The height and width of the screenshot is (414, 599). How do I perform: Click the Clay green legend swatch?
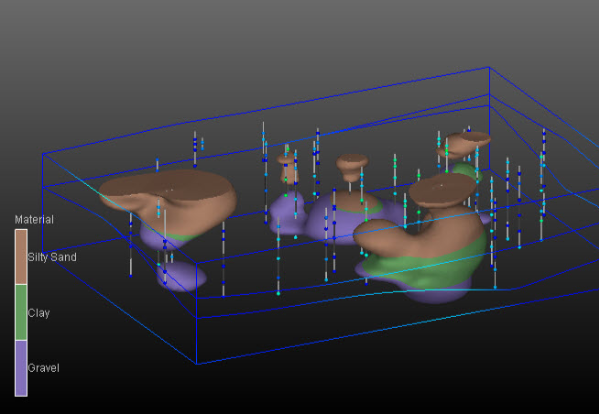(x=21, y=312)
